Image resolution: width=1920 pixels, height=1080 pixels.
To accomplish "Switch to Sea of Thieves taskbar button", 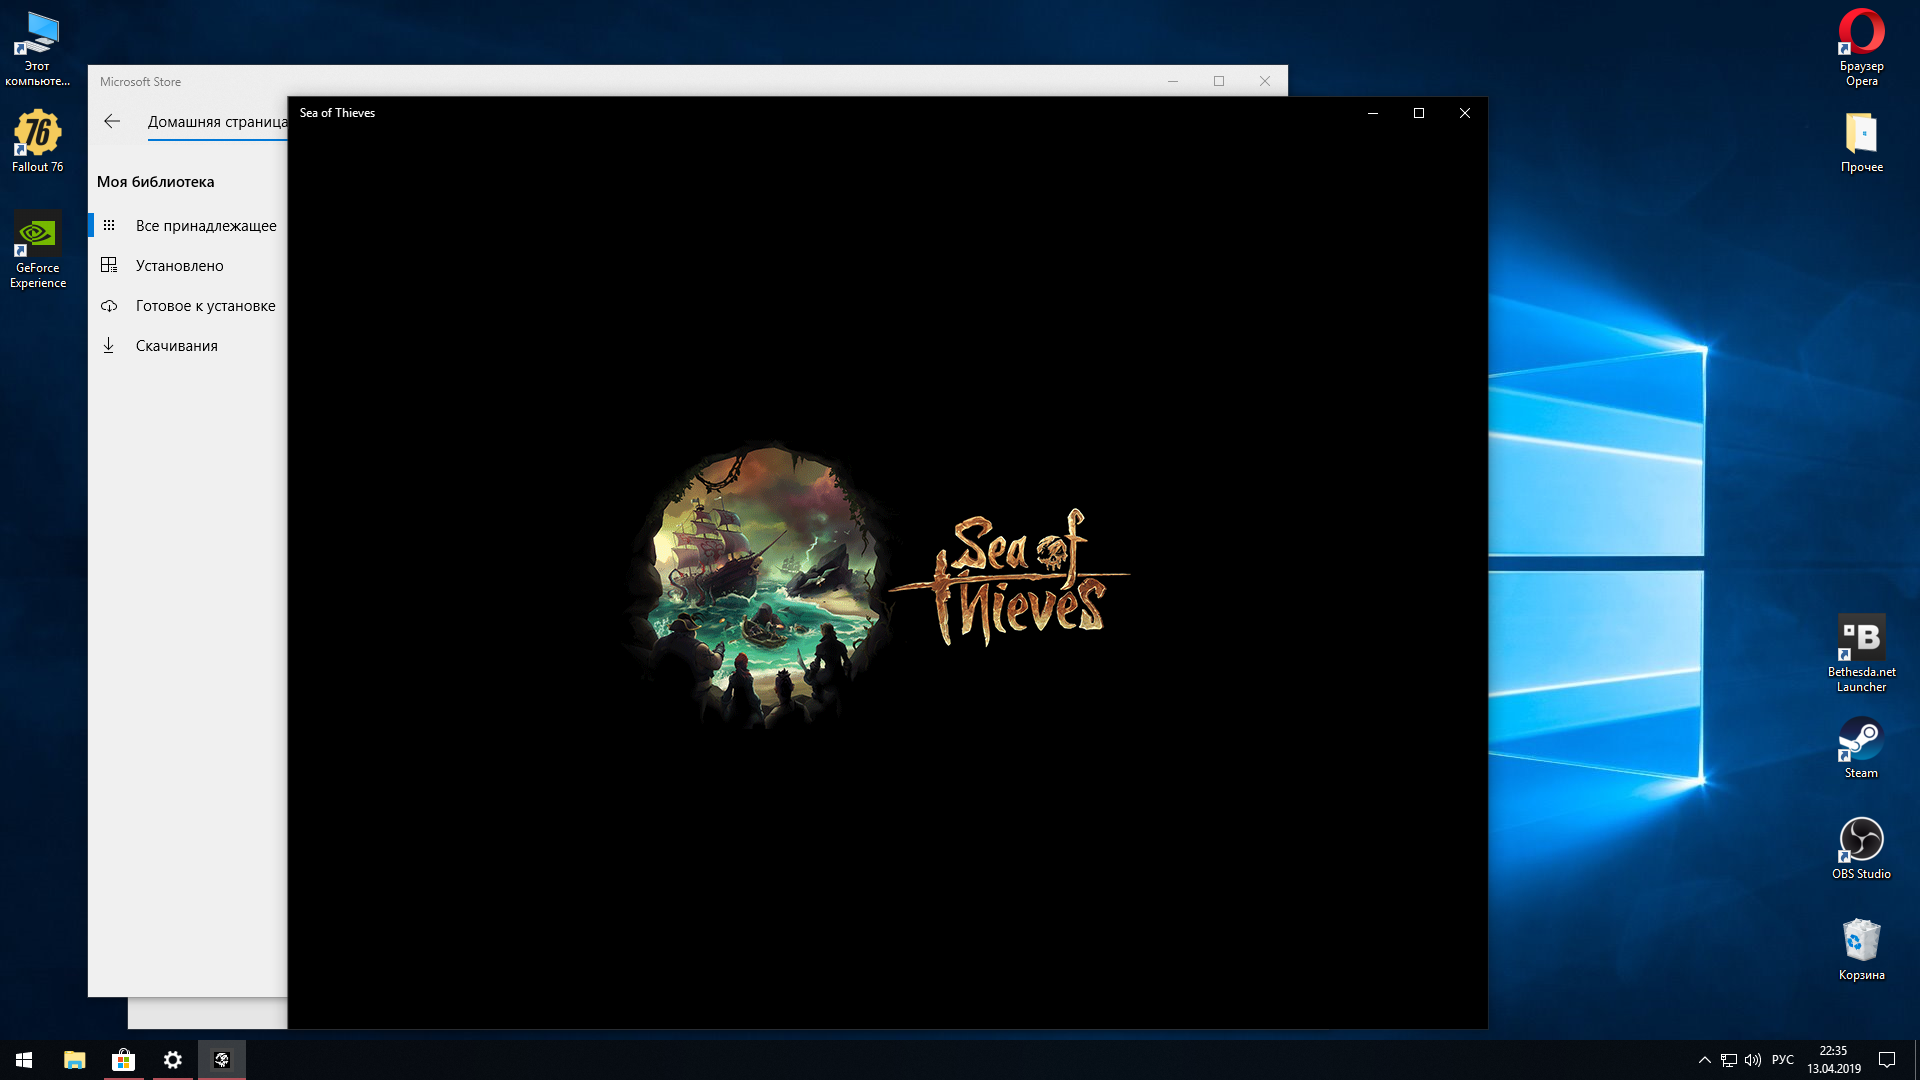I will [x=222, y=1060].
